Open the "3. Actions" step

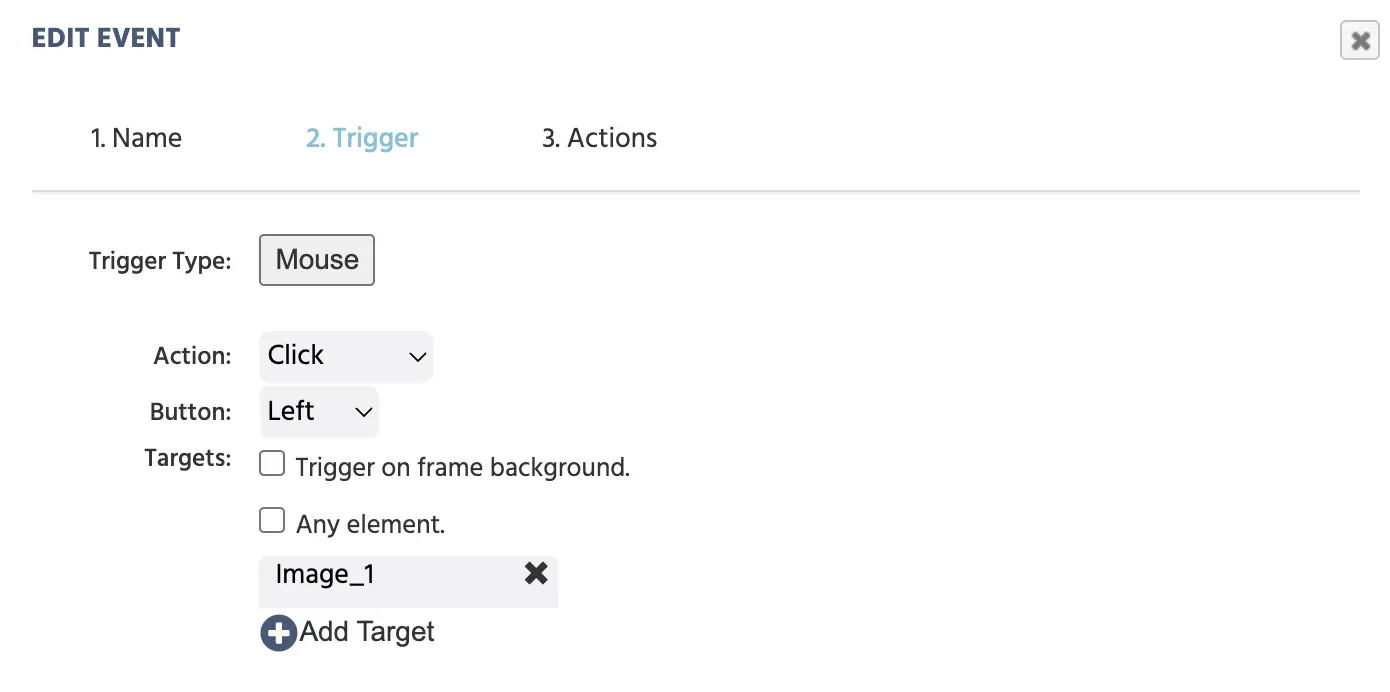[599, 138]
